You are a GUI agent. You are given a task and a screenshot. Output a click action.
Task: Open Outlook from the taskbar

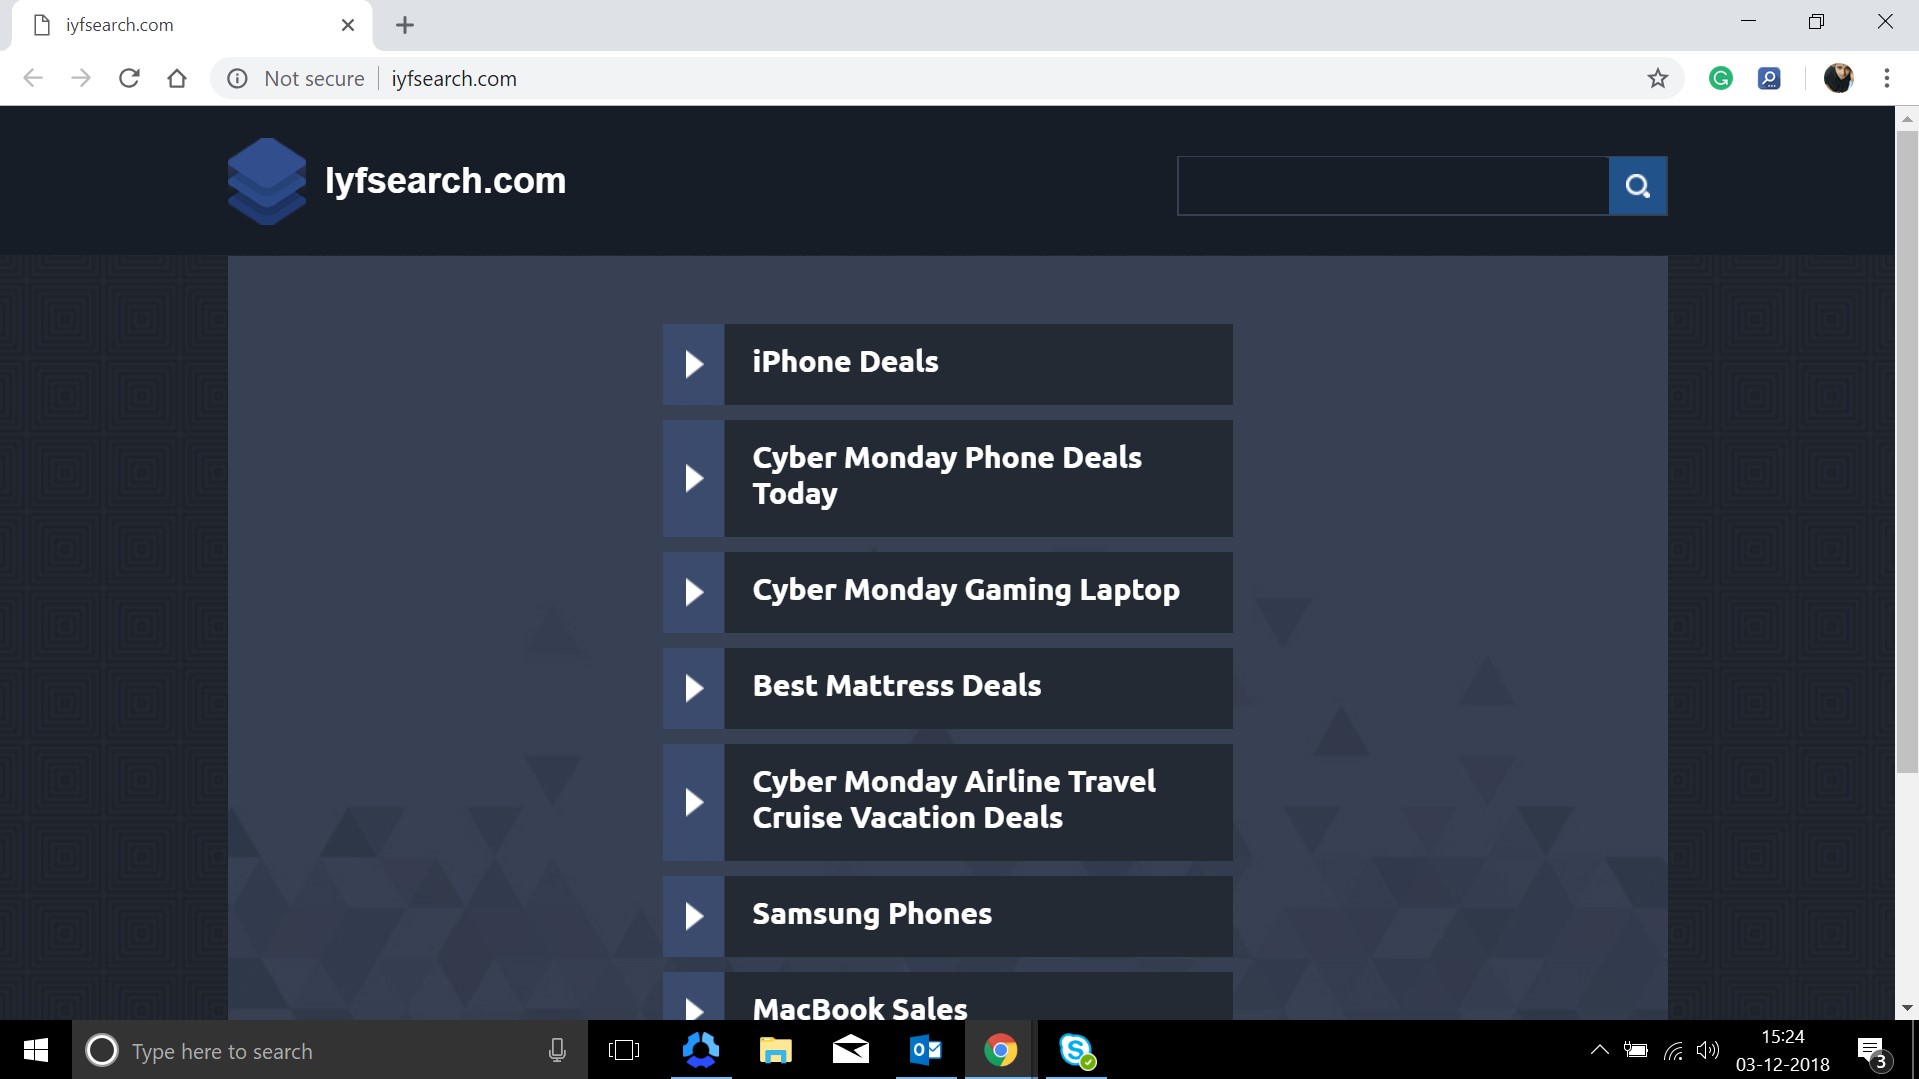click(925, 1050)
